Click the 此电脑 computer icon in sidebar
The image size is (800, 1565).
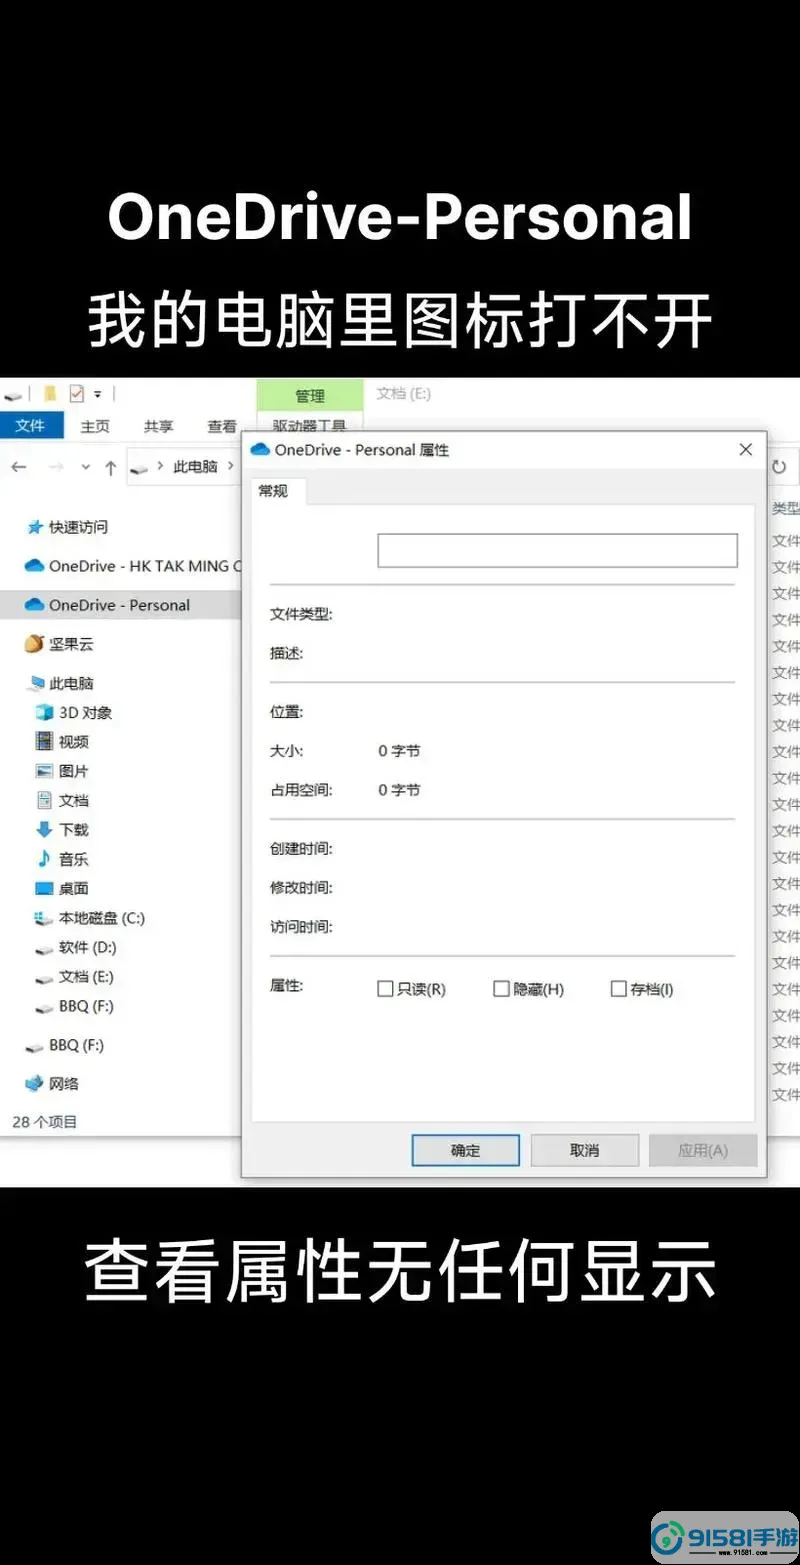37,684
